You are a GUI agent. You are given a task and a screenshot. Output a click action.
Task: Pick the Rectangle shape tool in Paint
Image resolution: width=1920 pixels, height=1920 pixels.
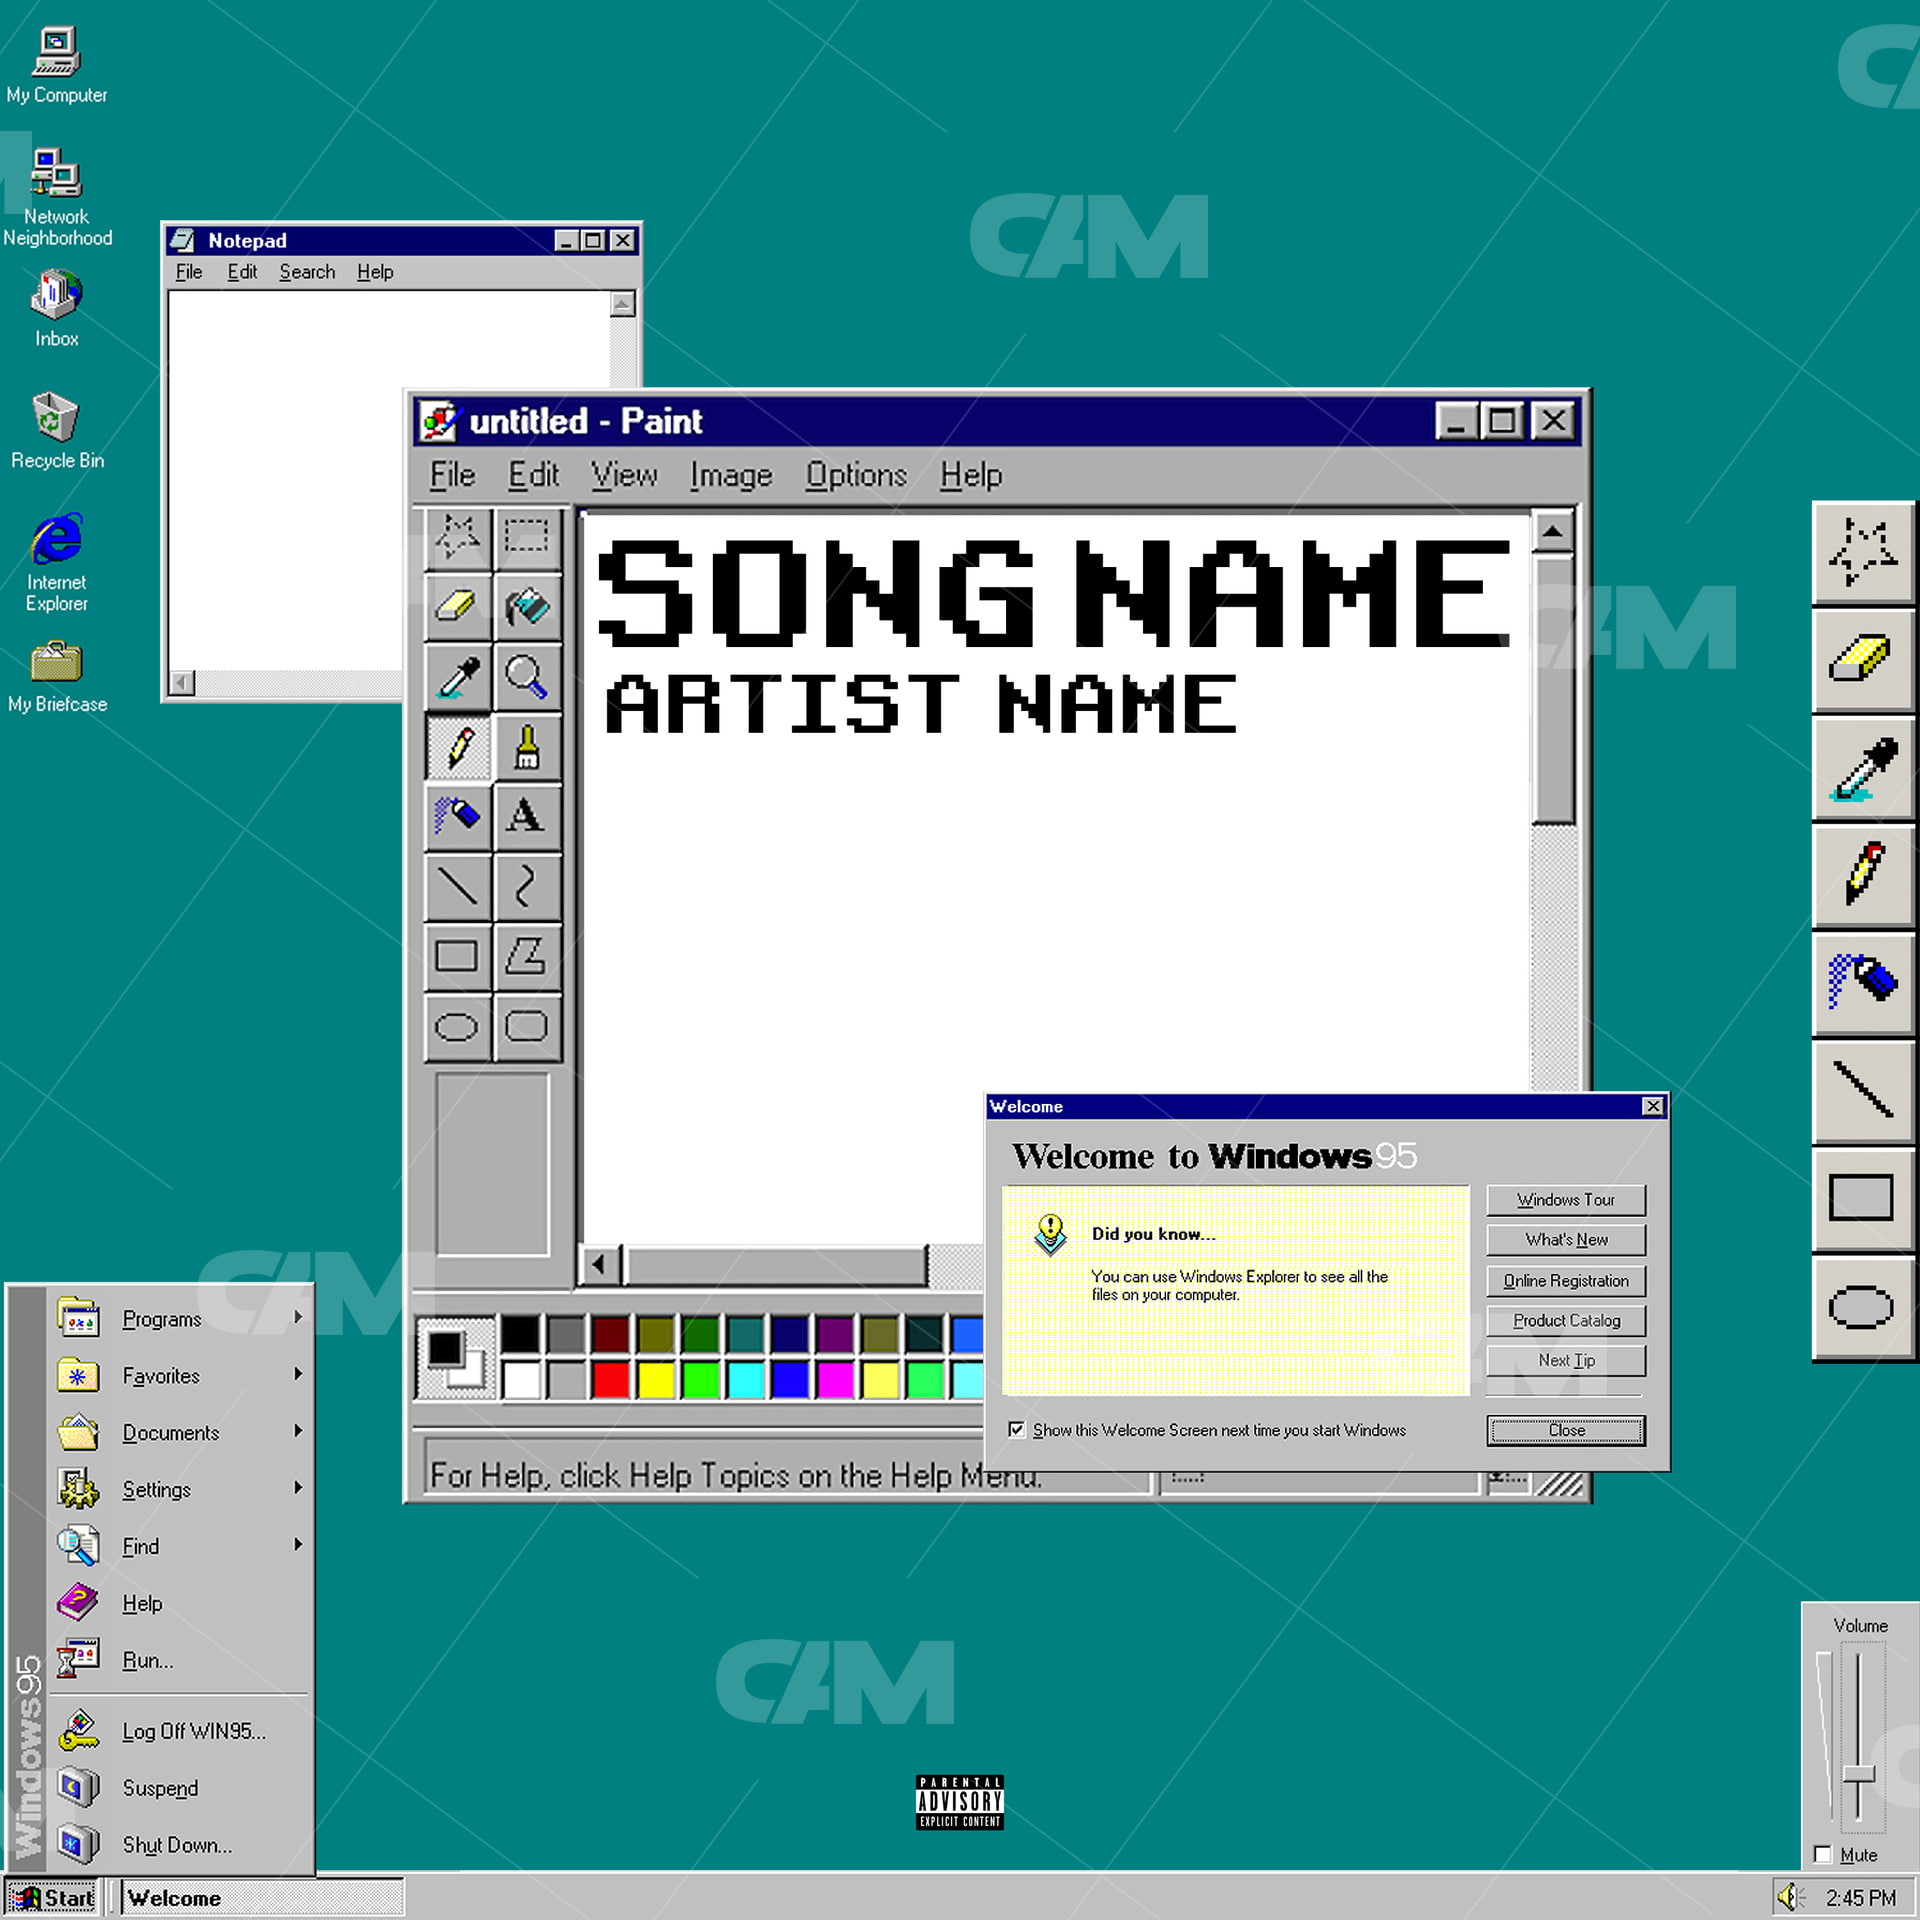[x=457, y=956]
